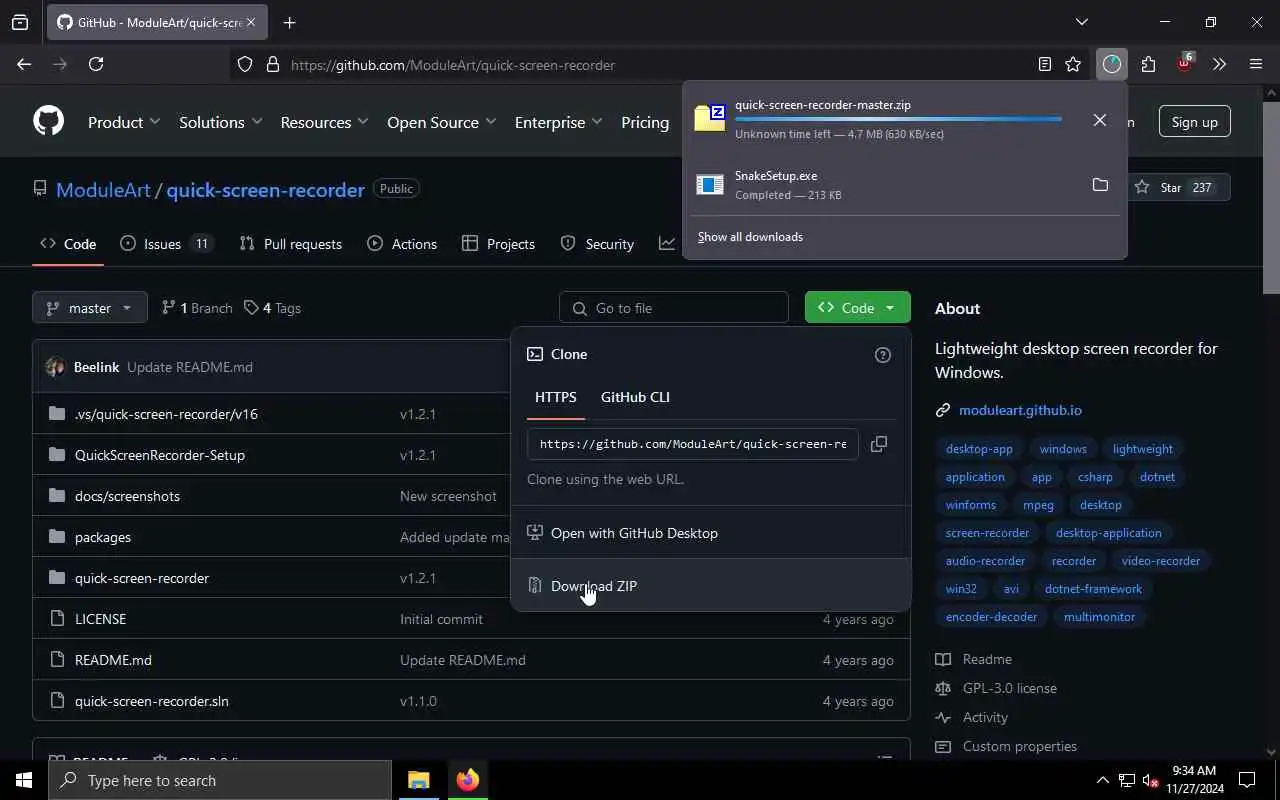Click the Firefox taskbar icon
The width and height of the screenshot is (1280, 800).
click(x=467, y=780)
